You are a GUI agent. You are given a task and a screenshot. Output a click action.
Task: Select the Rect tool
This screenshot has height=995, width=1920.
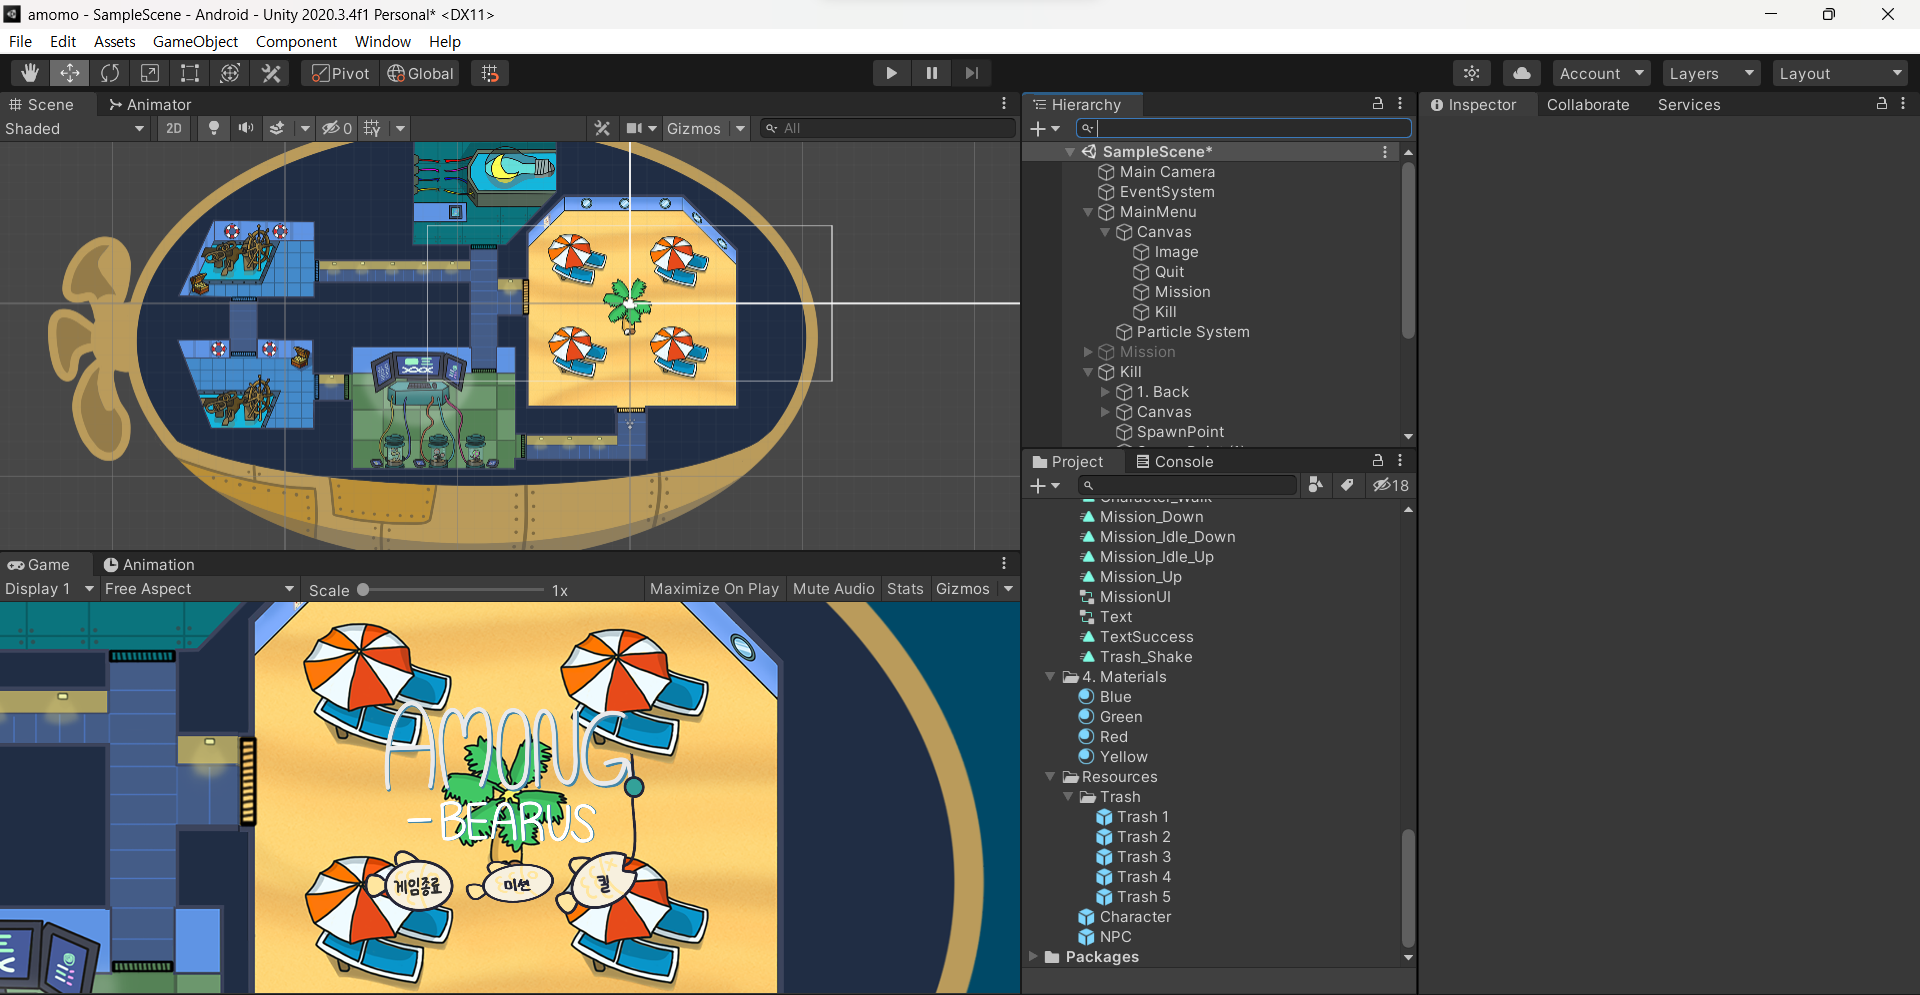(x=190, y=73)
